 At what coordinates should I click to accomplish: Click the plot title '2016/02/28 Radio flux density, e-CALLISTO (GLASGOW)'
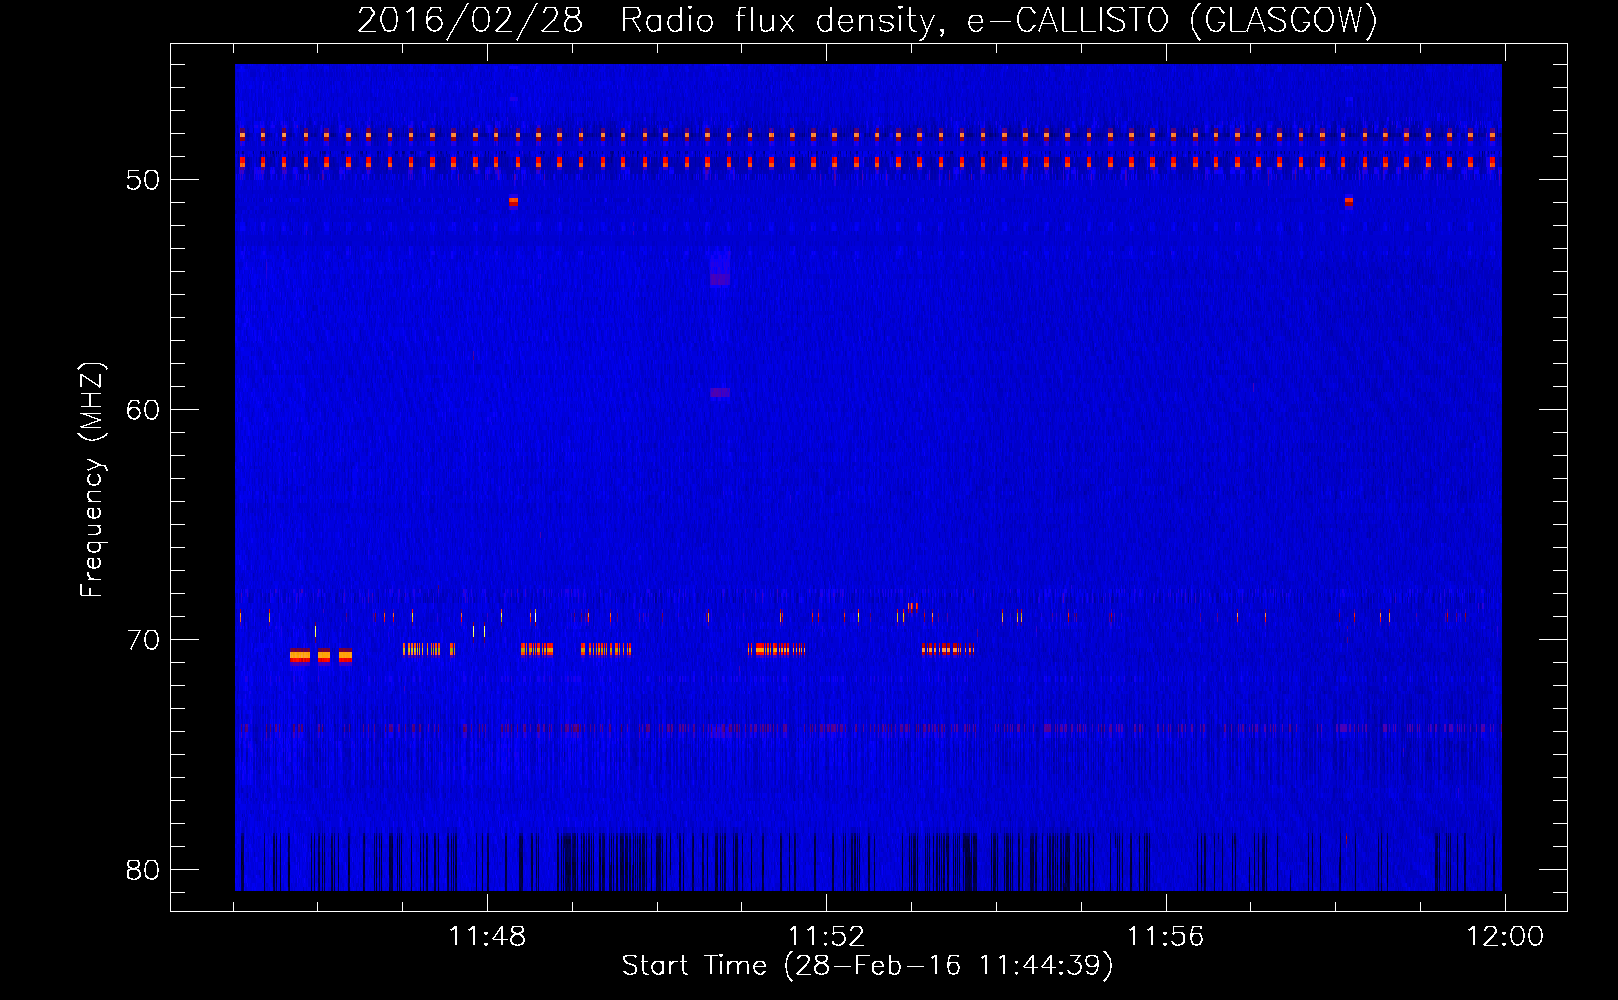click(867, 20)
